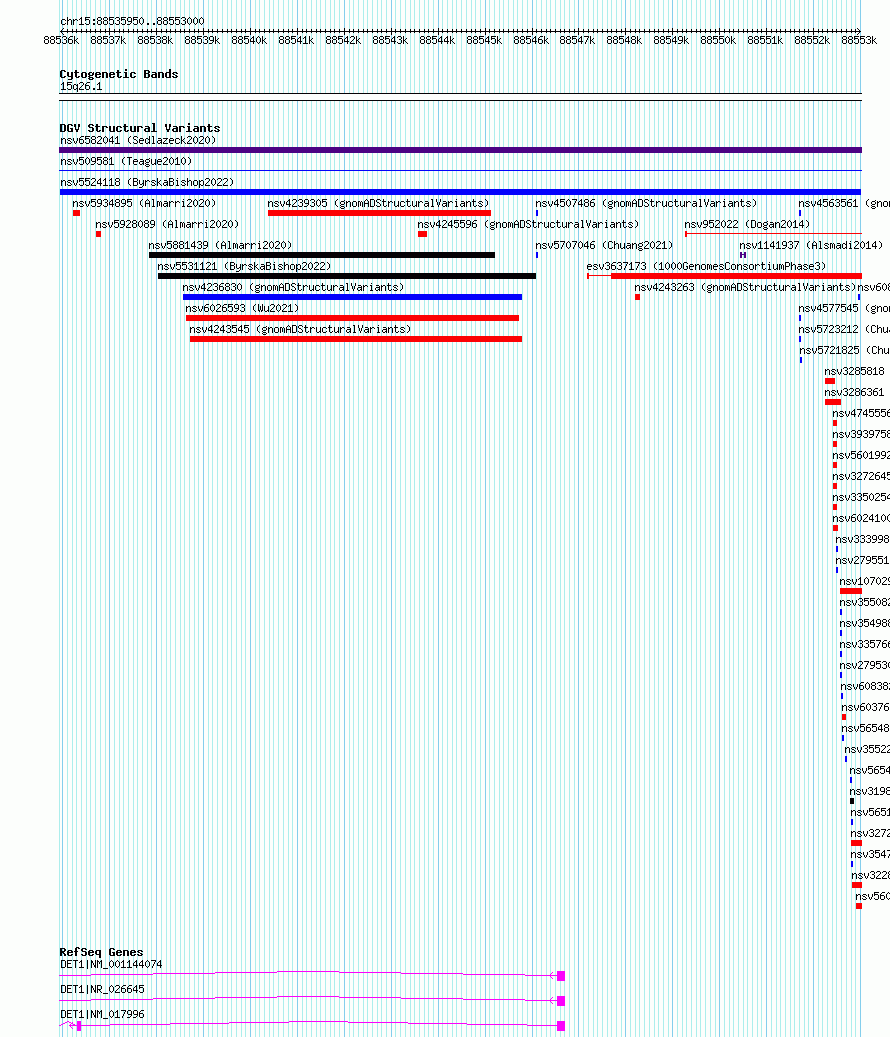890x1037 pixels.
Task: Open the small red nsv5934895 (Almarri2020) variant
Action: coord(76,213)
